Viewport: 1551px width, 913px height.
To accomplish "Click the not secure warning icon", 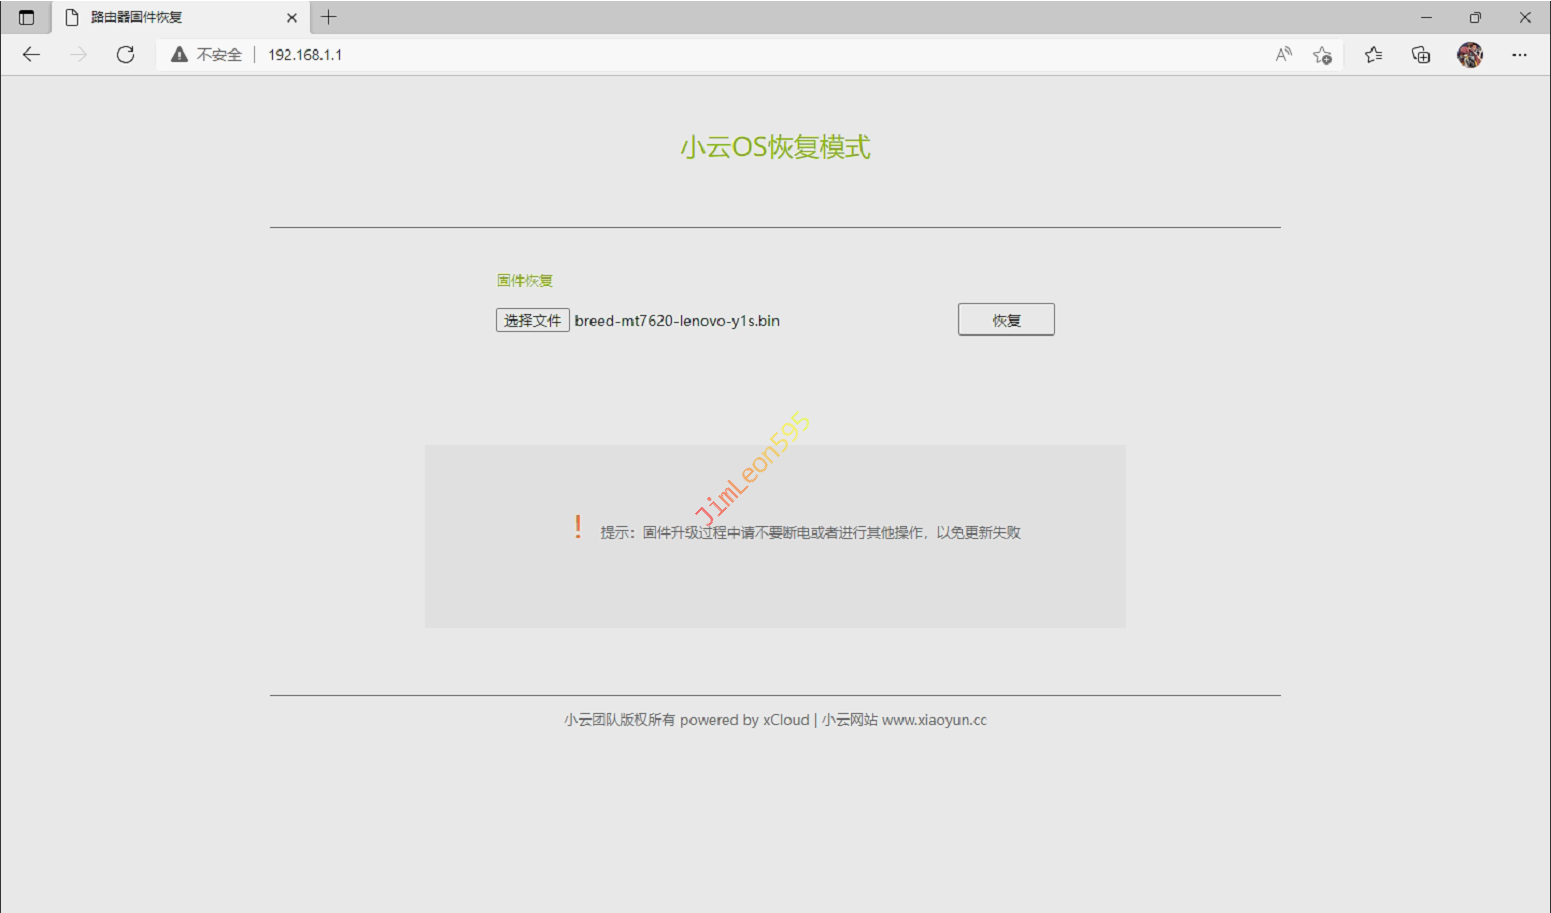I will point(180,55).
